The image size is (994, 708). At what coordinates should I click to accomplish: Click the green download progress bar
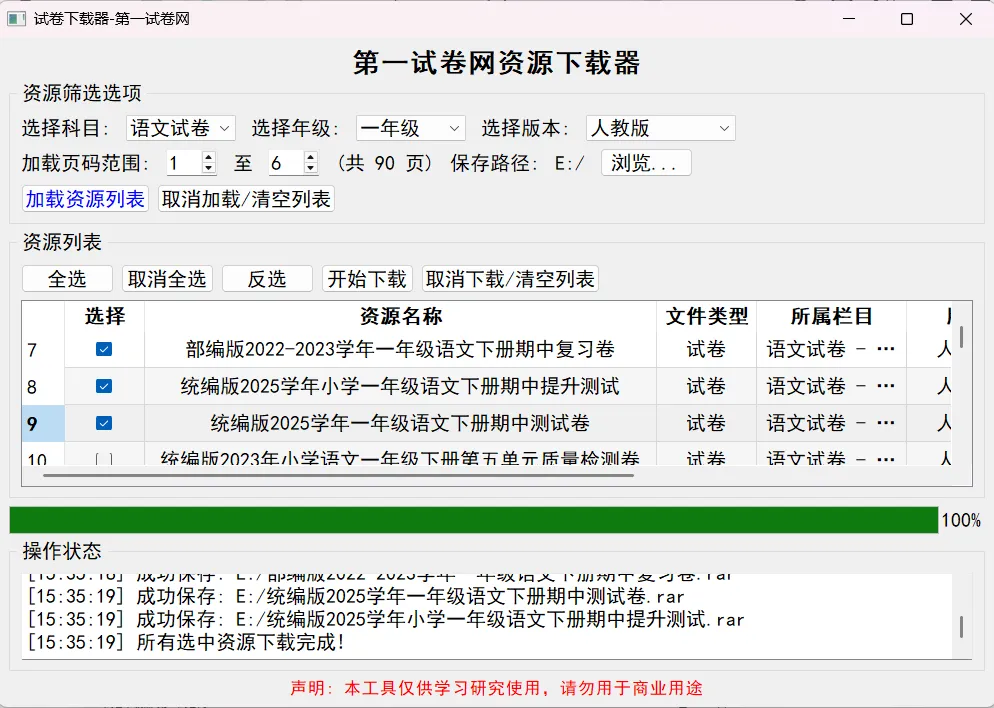(x=474, y=520)
